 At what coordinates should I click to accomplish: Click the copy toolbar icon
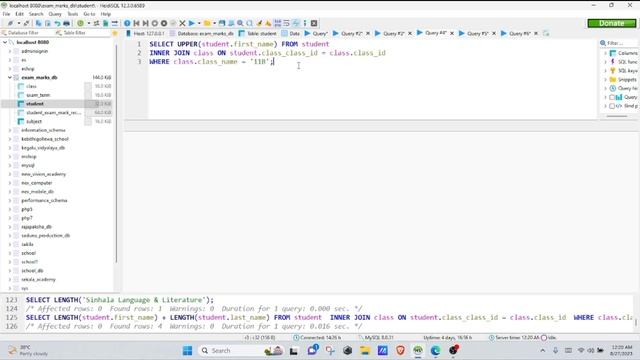click(x=38, y=23)
